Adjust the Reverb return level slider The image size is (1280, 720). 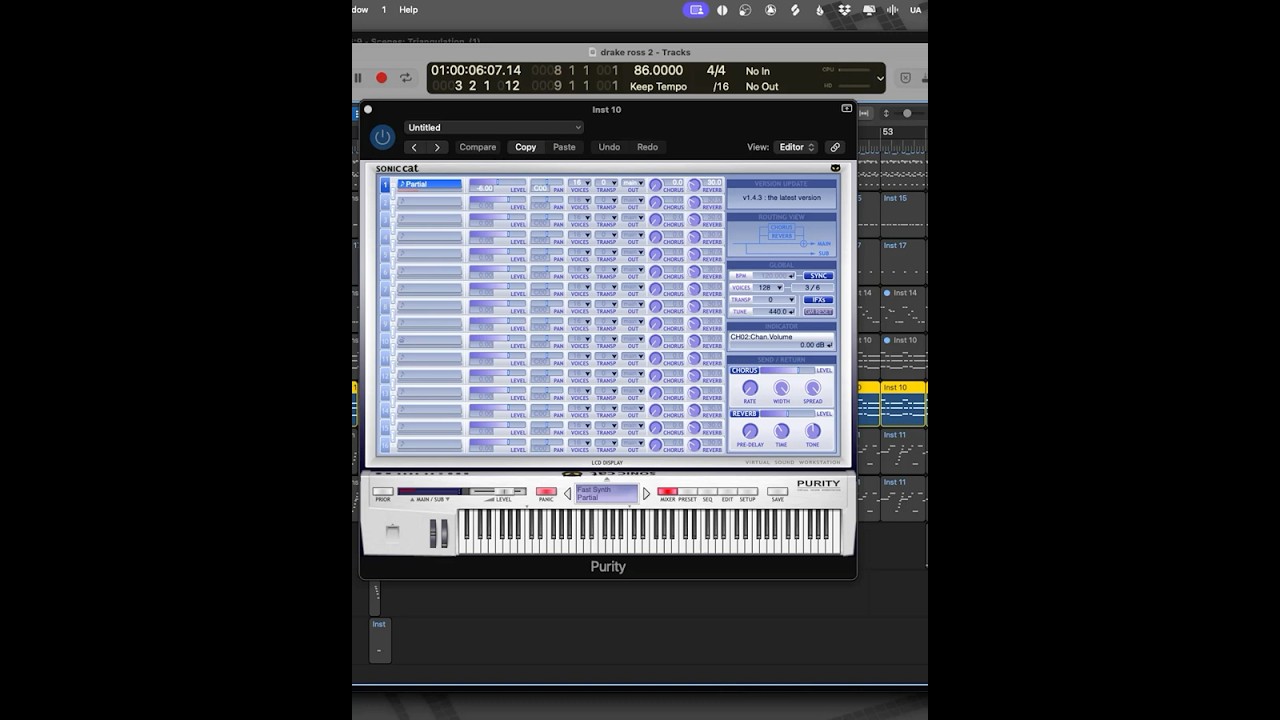(x=787, y=414)
